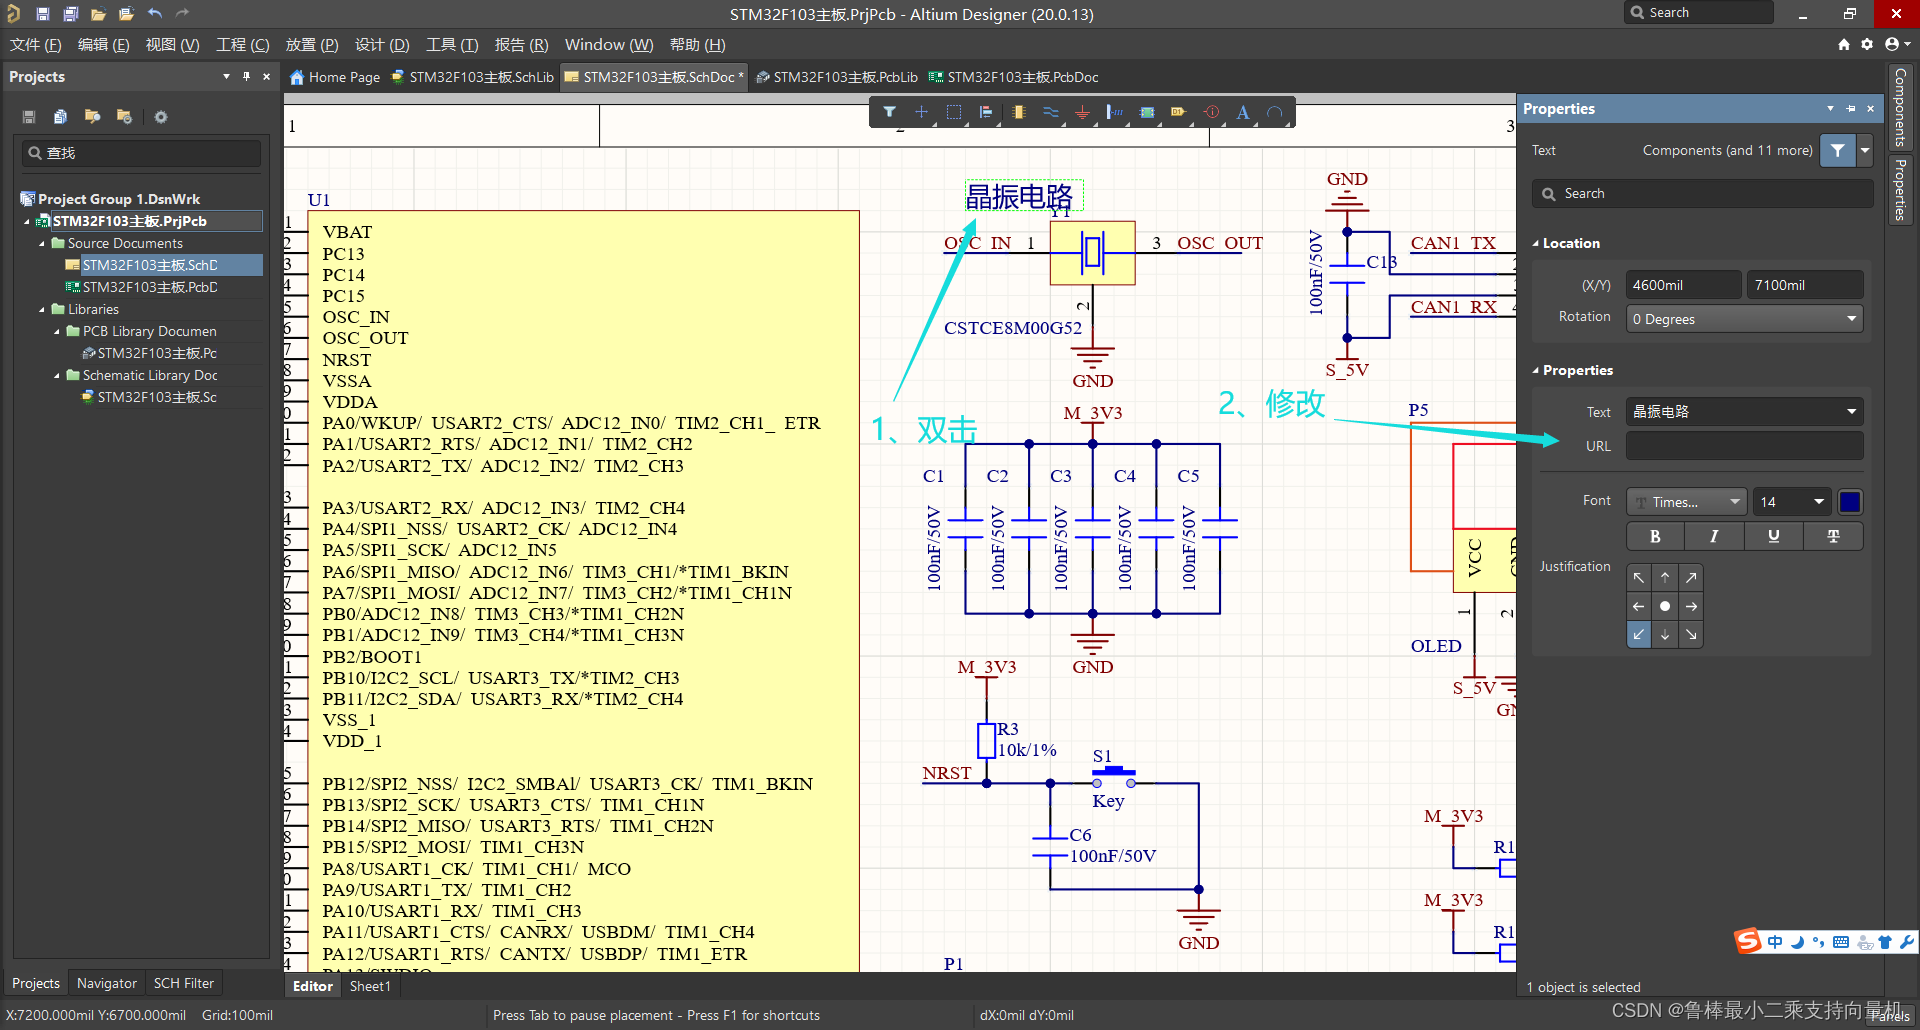Click the Align Objects toolbar icon
This screenshot has height=1030, width=1920.
point(986,113)
